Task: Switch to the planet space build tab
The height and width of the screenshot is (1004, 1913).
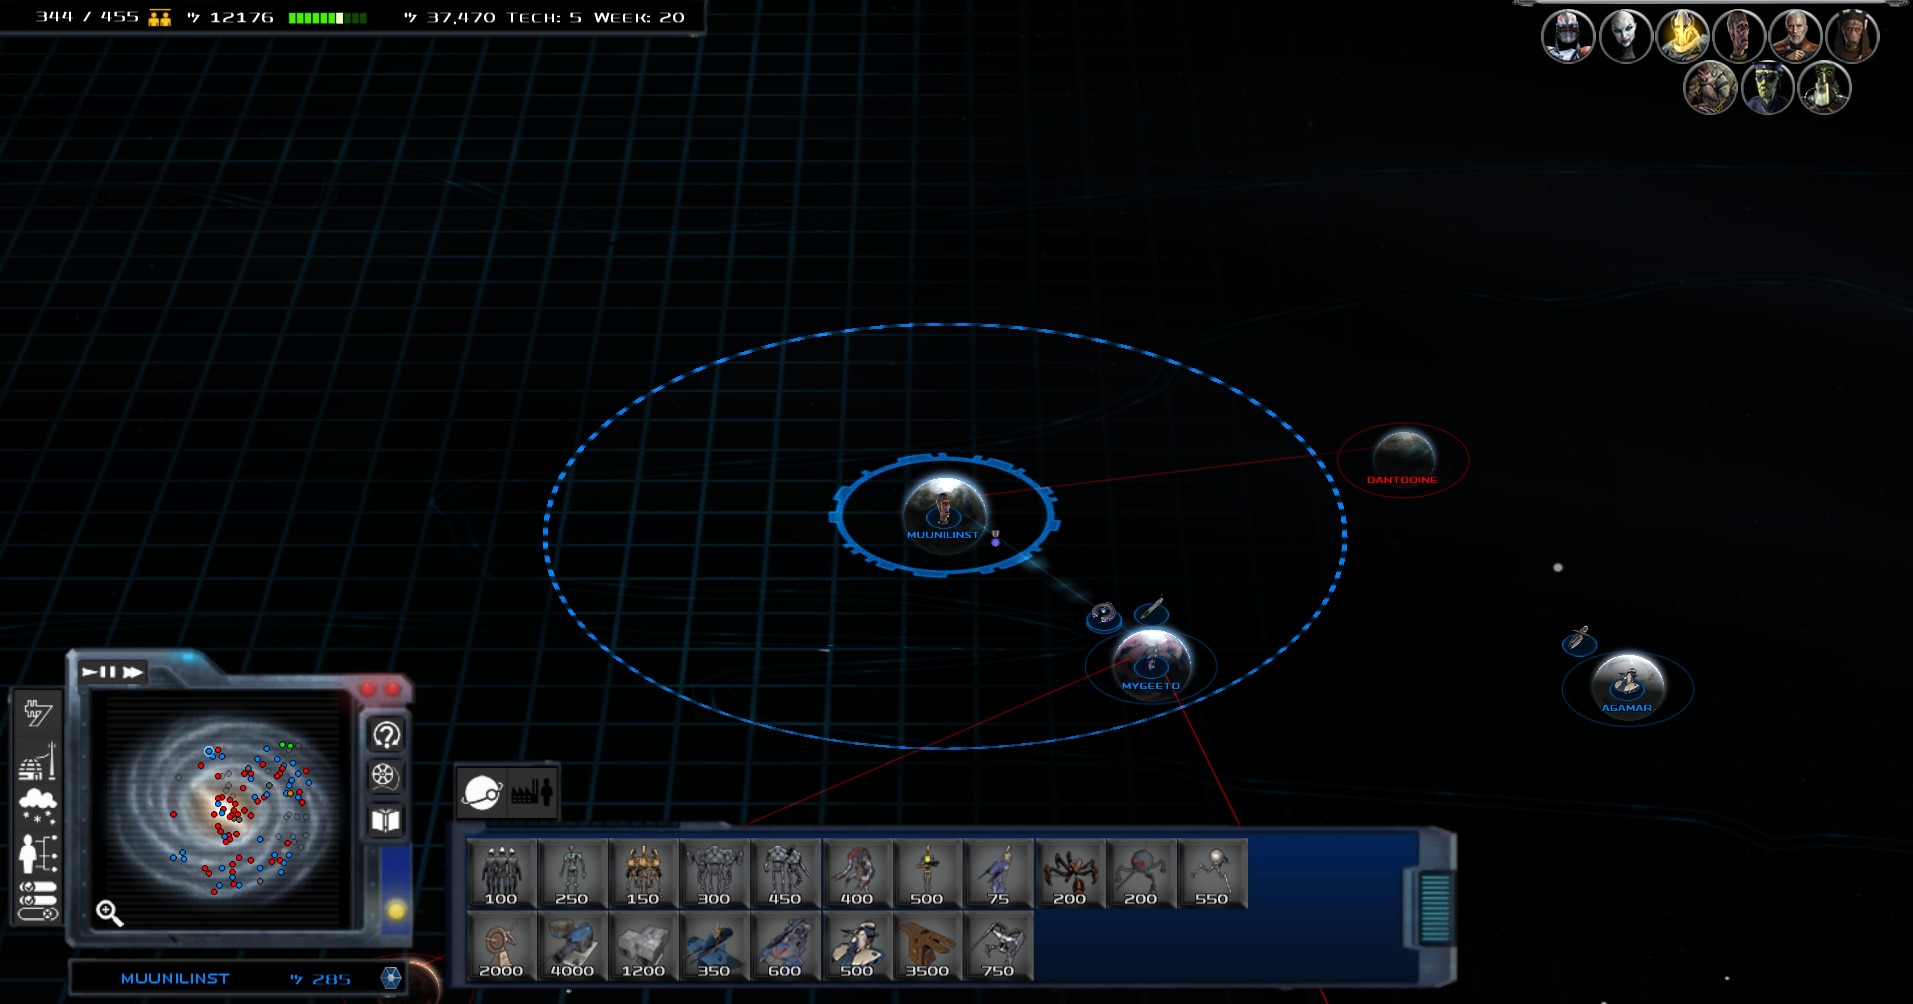Action: pyautogui.click(x=482, y=793)
